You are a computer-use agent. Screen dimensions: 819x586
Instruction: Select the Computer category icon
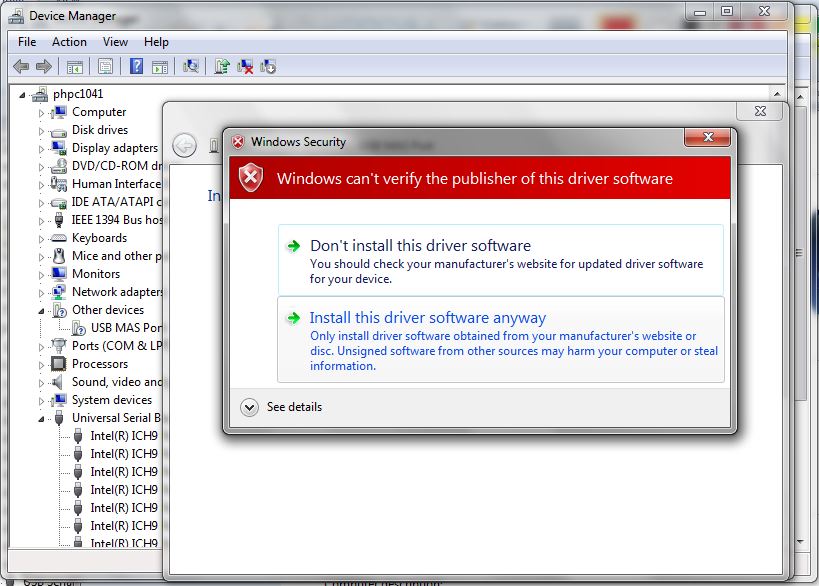59,112
